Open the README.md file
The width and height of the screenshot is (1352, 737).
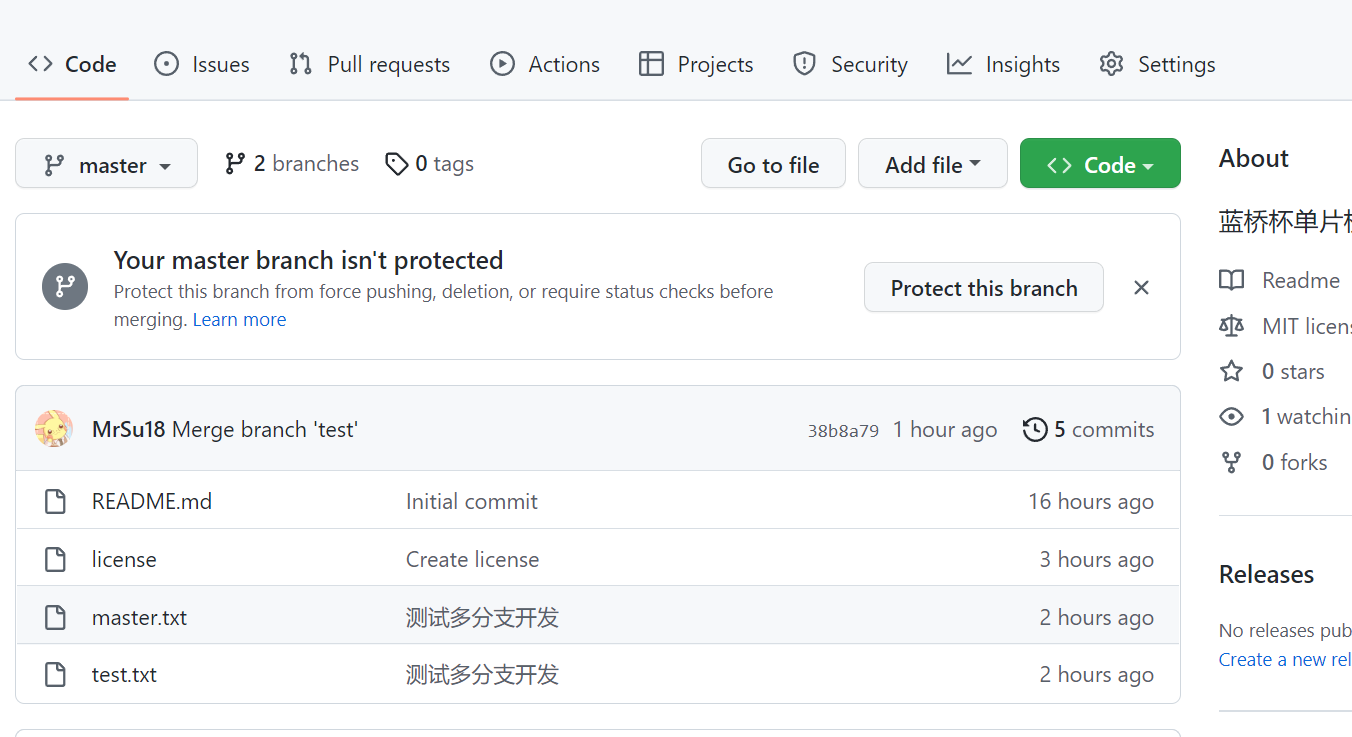152,502
